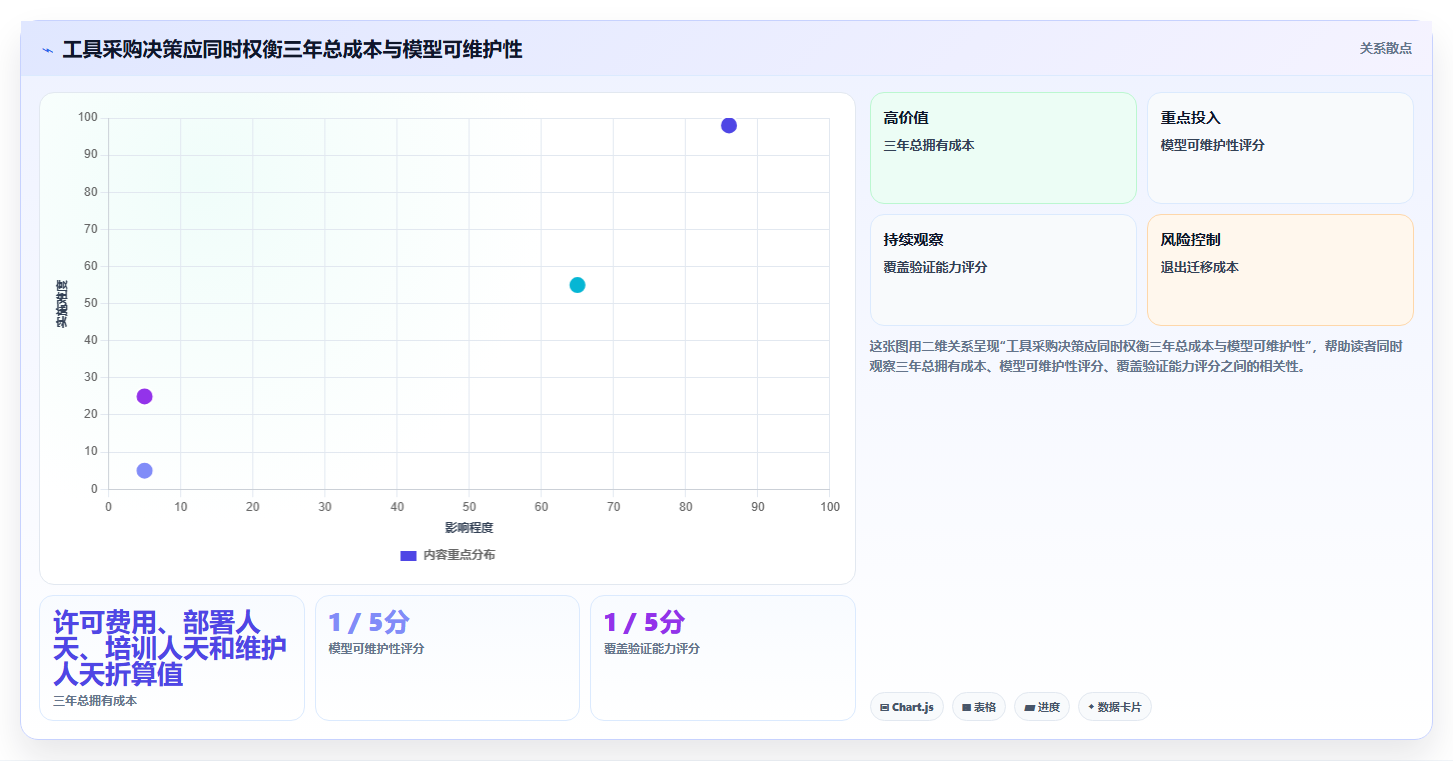Click the 关系散点 label in header
Viewport: 1453px width, 761px height.
coord(1385,48)
